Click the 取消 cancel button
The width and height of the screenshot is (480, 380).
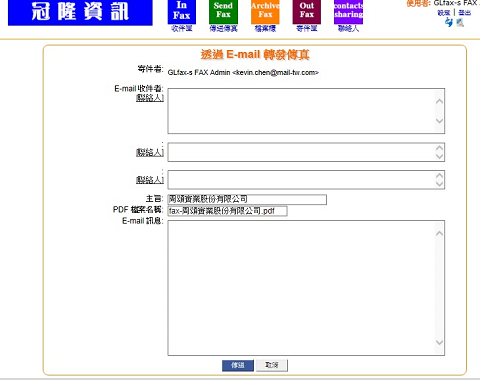pos(272,365)
